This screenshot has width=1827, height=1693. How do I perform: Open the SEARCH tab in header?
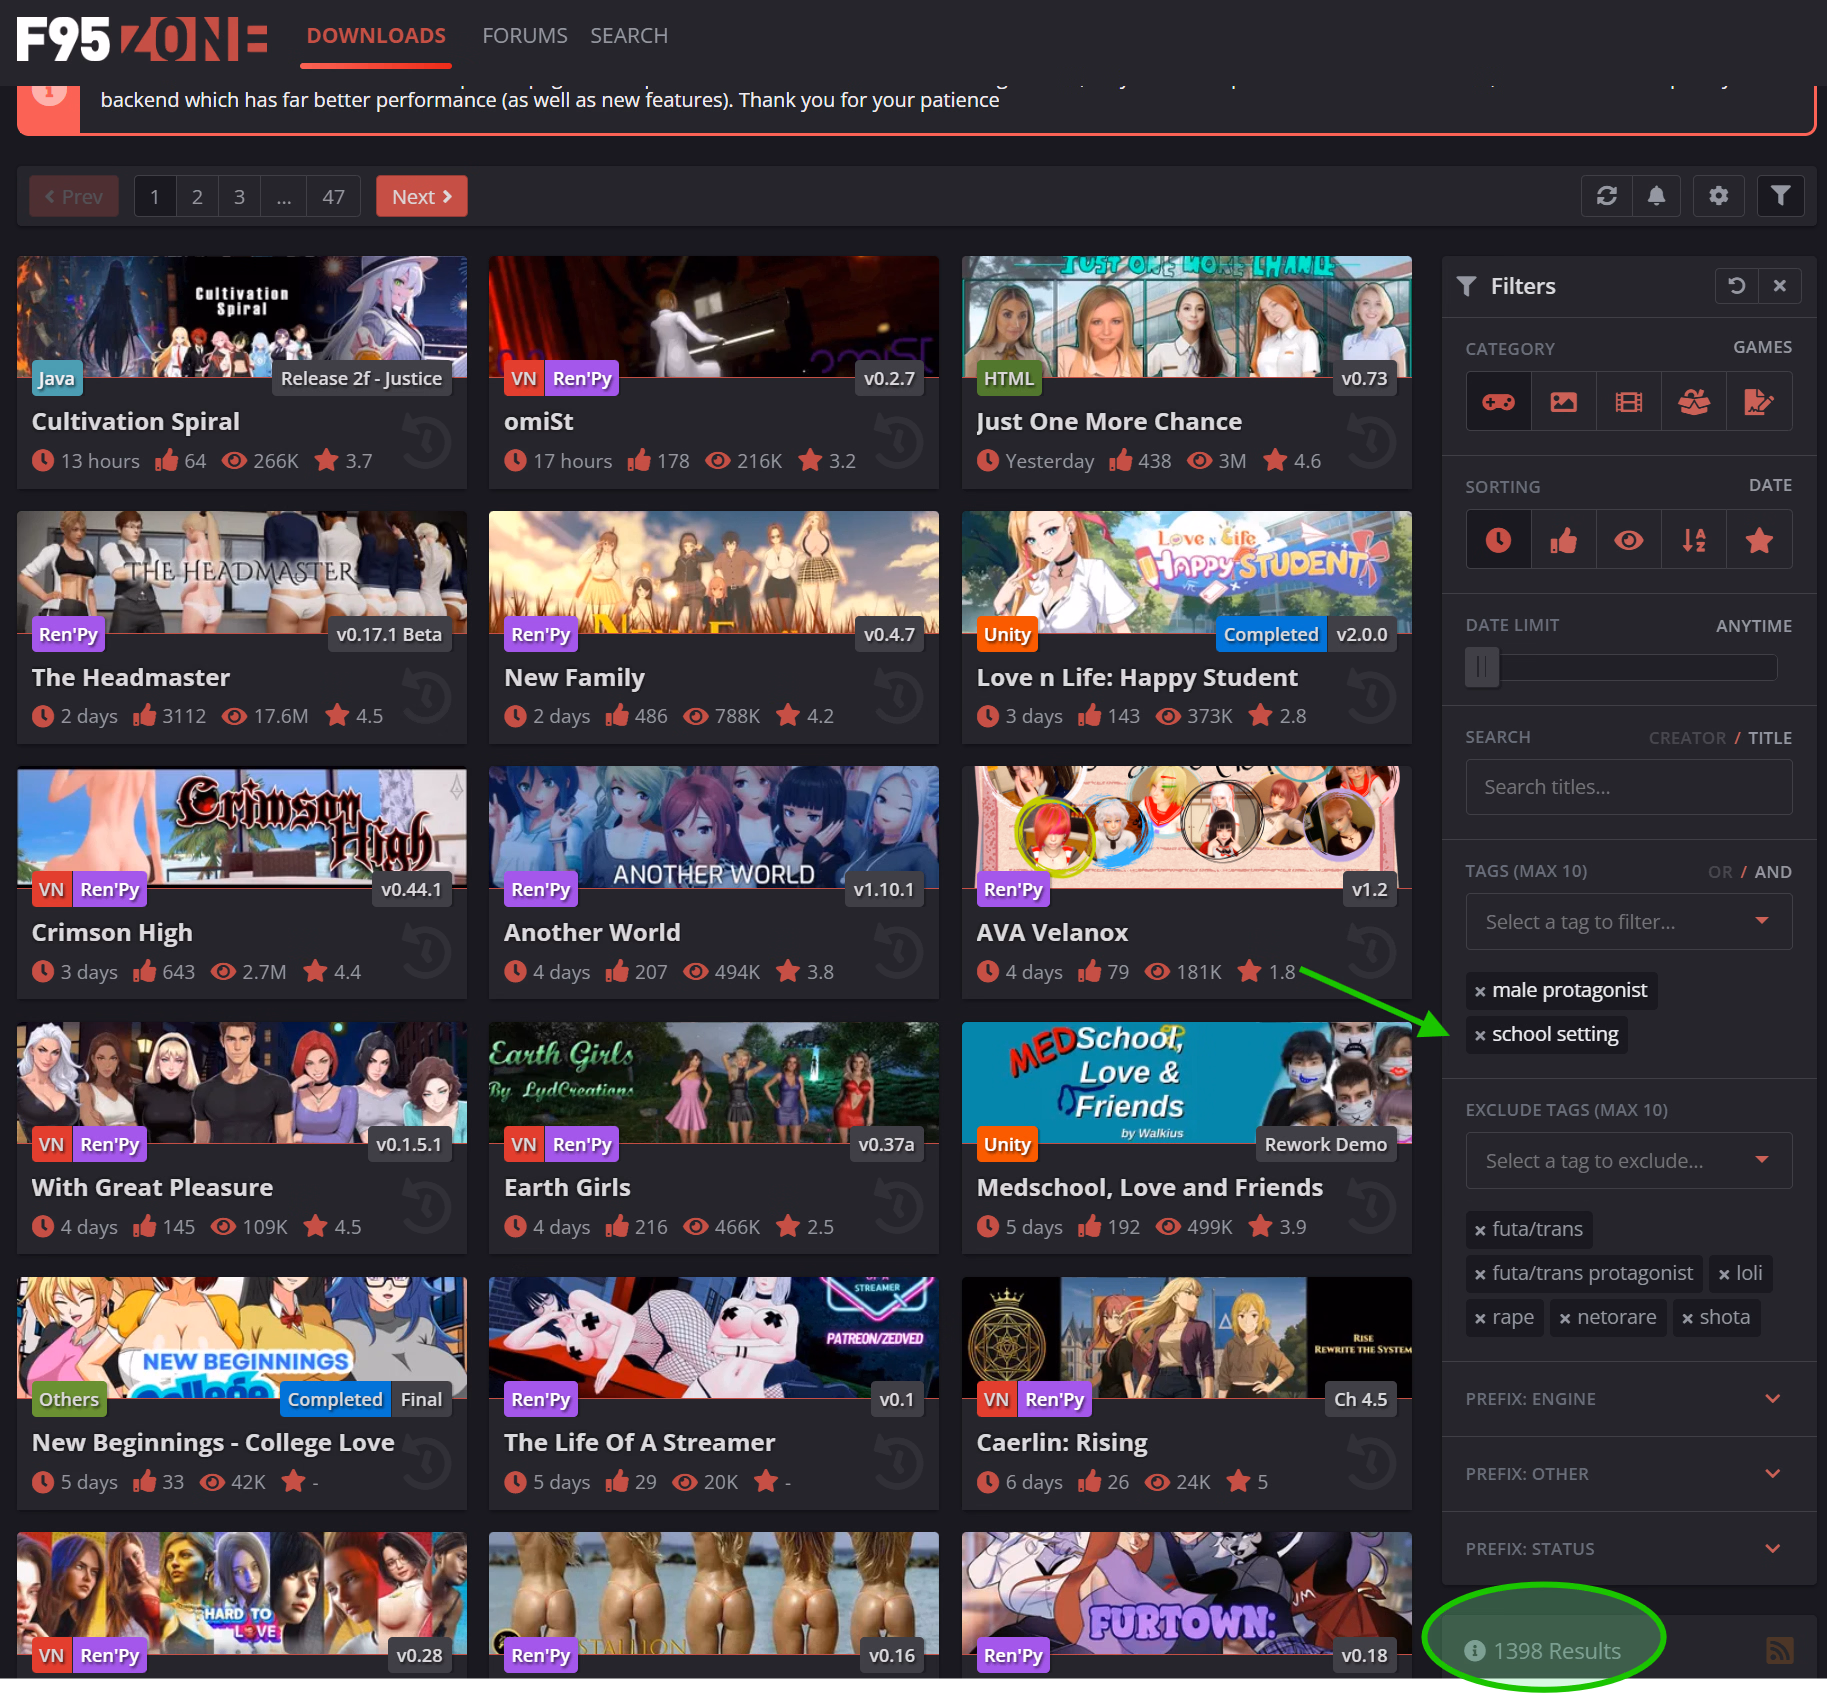pyautogui.click(x=628, y=36)
